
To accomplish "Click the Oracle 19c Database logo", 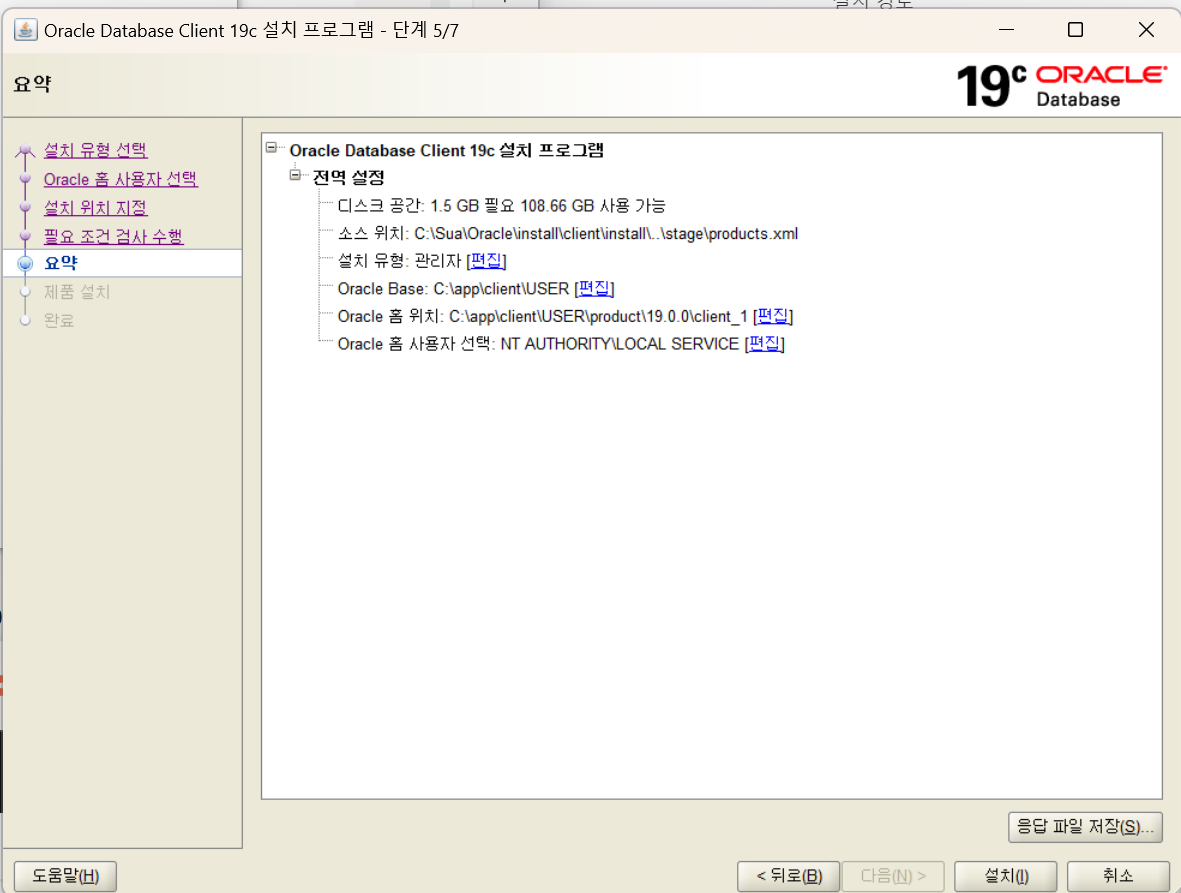I will (1060, 85).
